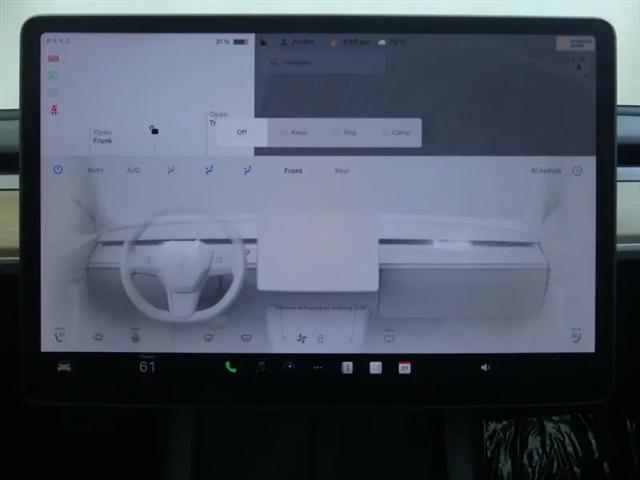Toggle the A/C button
Image resolution: width=640 pixels, height=480 pixels.
pyautogui.click(x=133, y=170)
